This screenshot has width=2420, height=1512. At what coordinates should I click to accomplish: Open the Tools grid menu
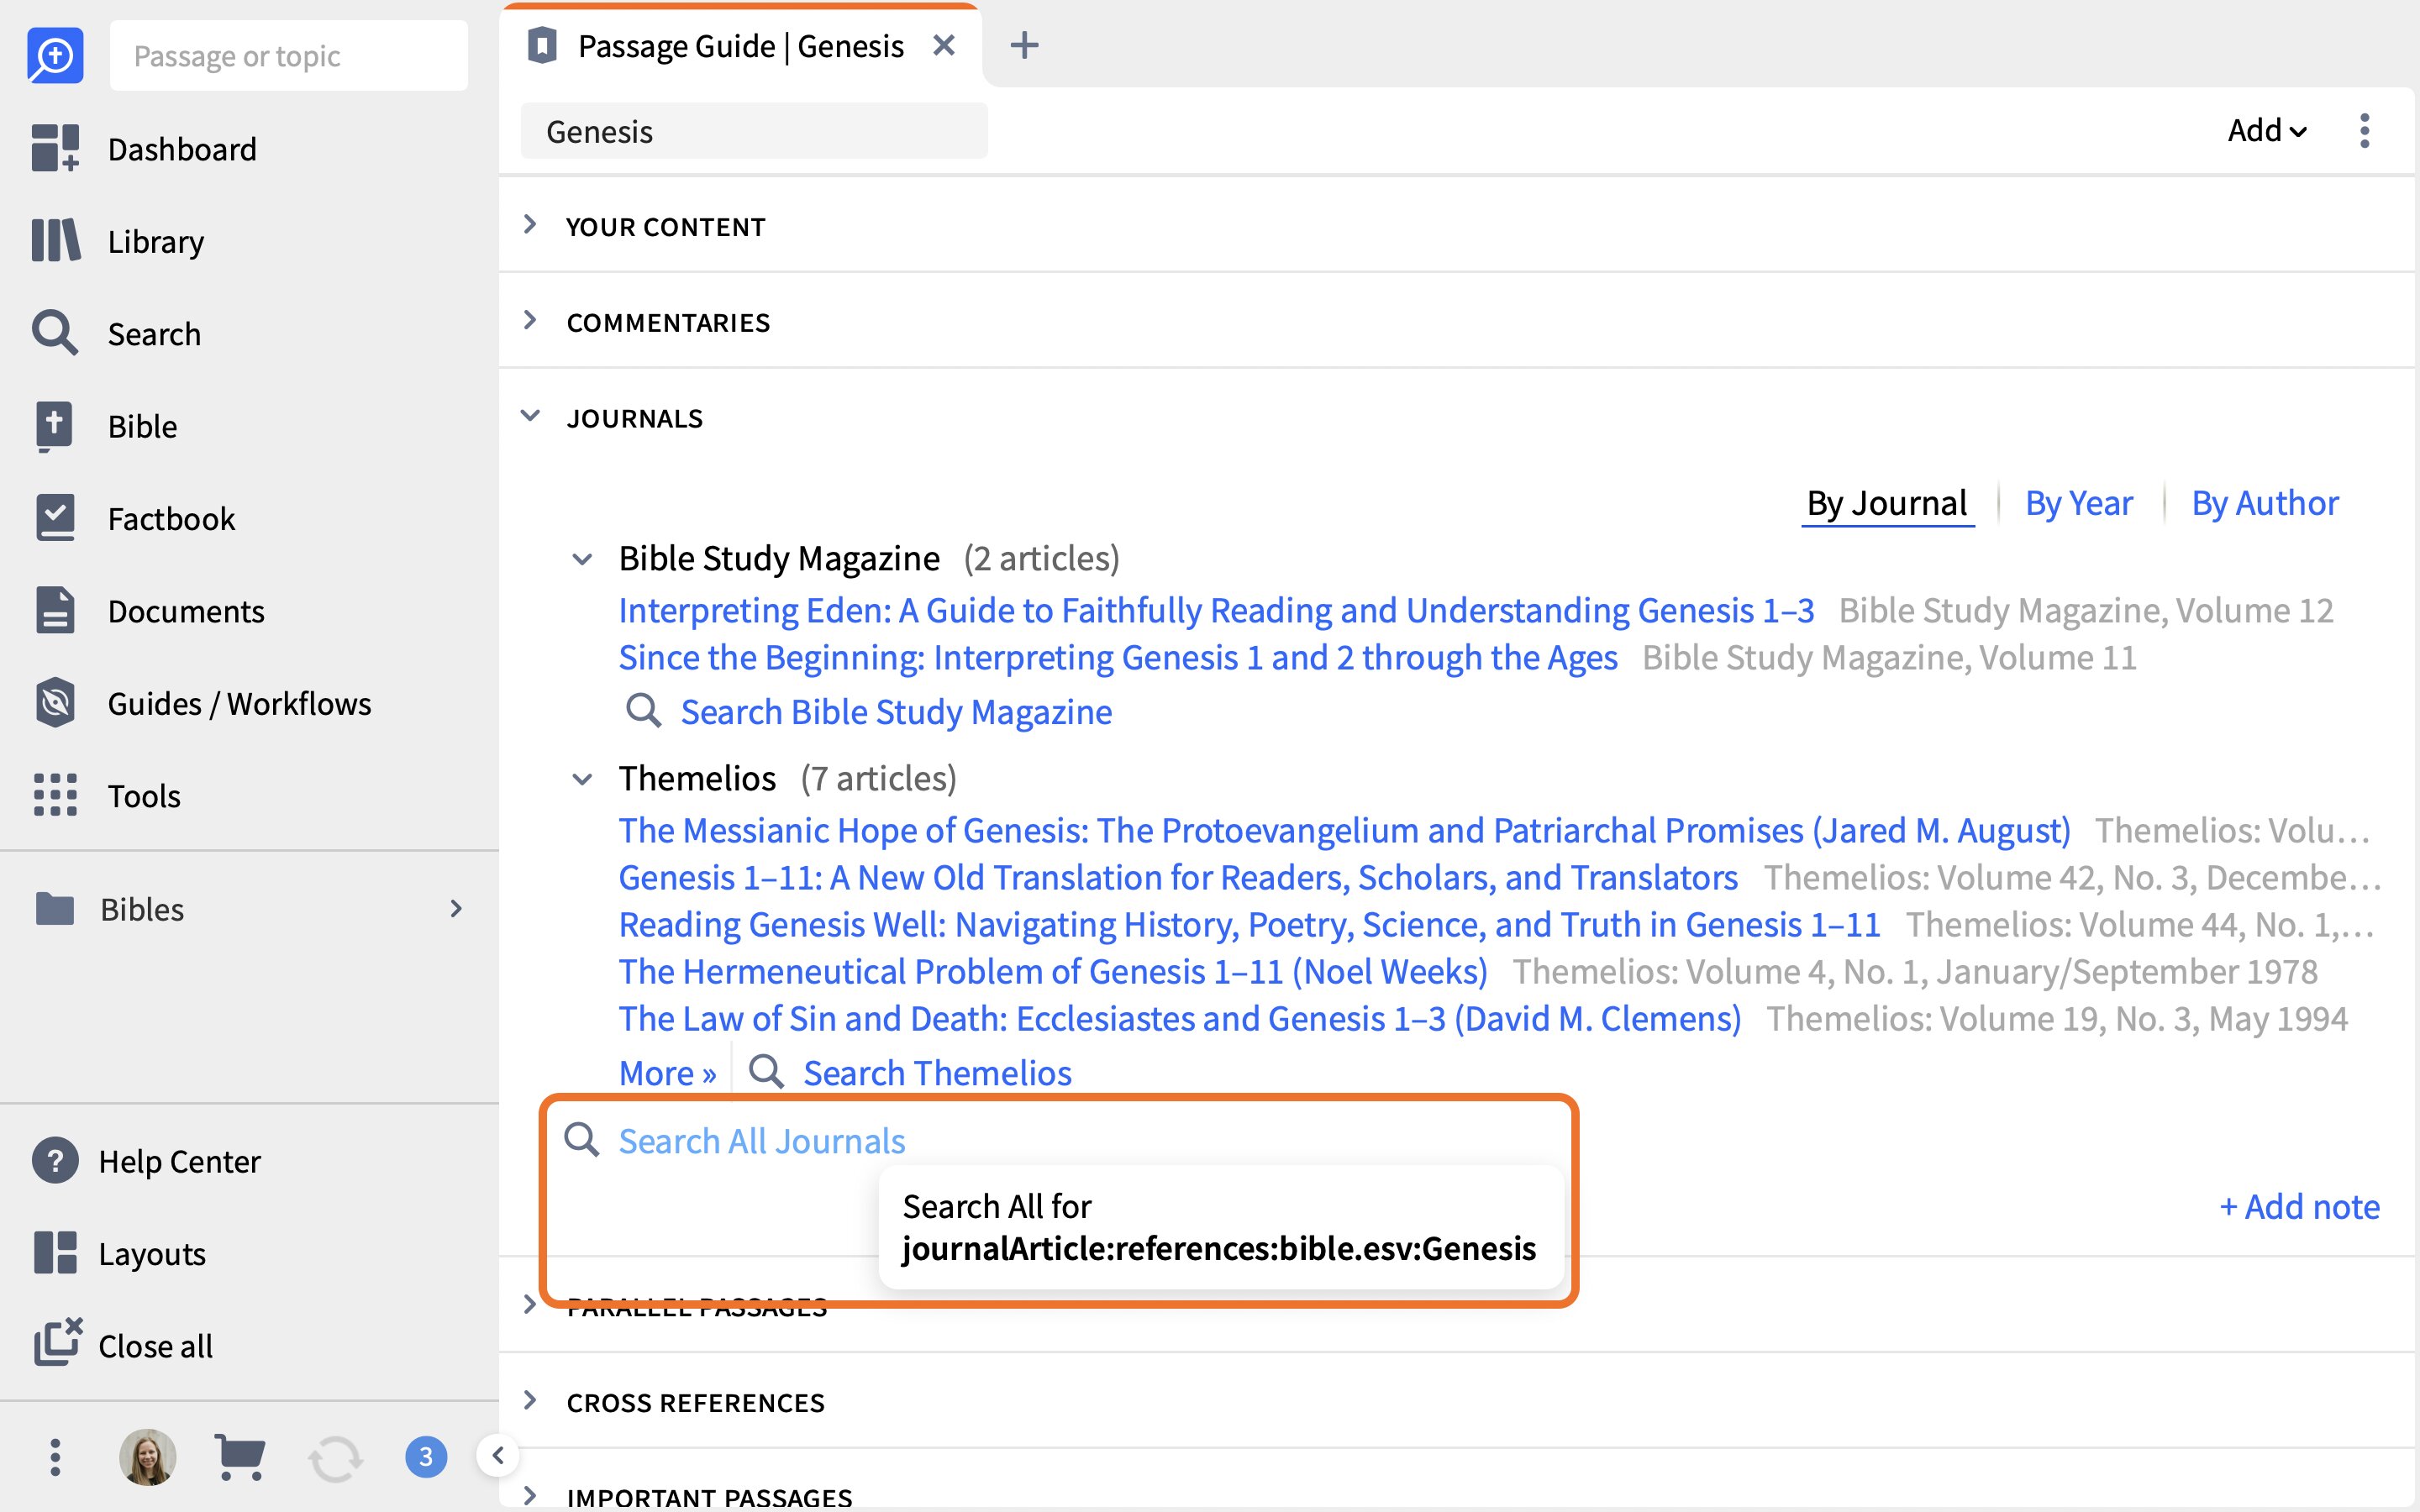click(x=107, y=796)
